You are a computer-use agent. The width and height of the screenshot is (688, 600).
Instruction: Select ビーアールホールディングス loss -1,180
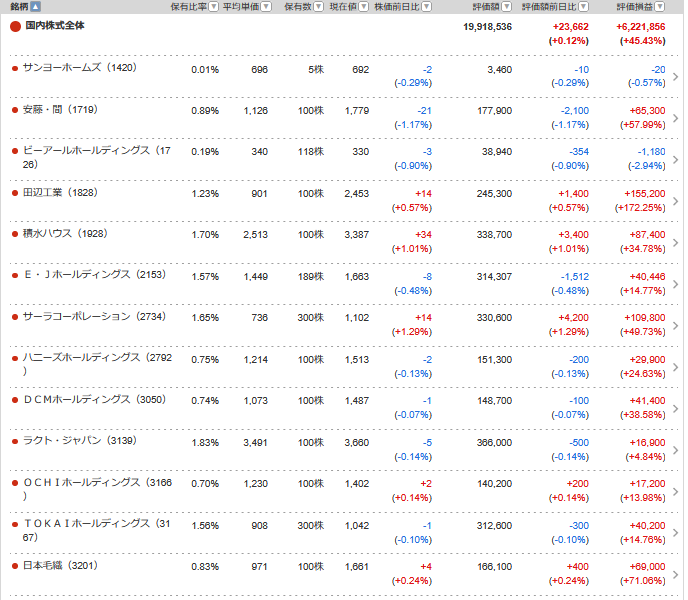pyautogui.click(x=651, y=152)
